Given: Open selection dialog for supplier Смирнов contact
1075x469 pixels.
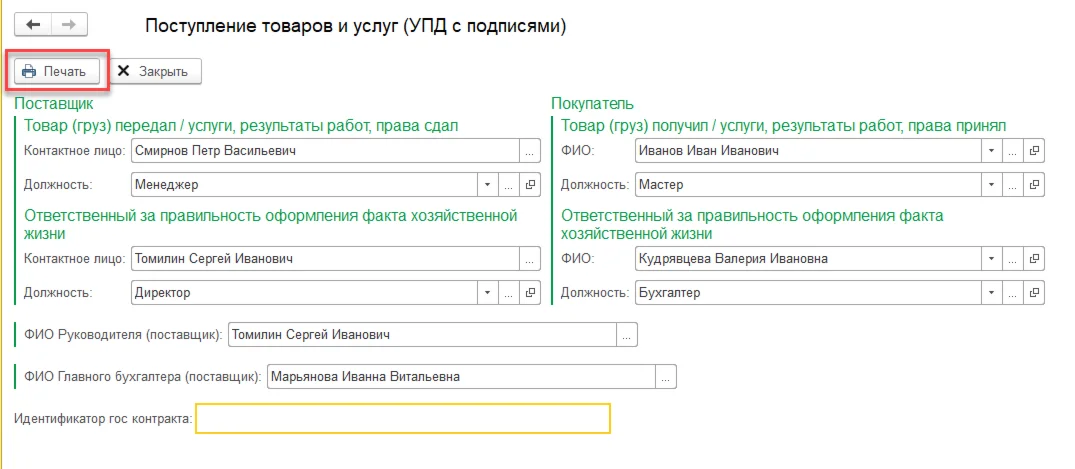Looking at the screenshot, I should (x=529, y=151).
